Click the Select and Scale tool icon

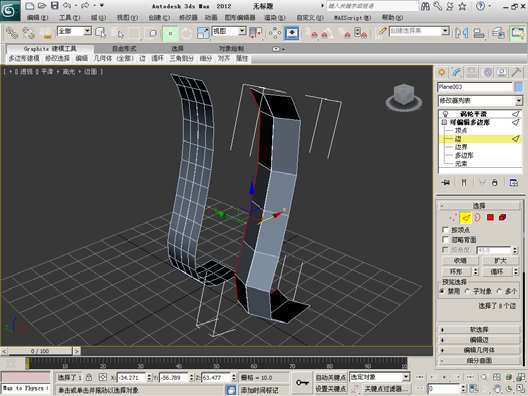[202, 33]
